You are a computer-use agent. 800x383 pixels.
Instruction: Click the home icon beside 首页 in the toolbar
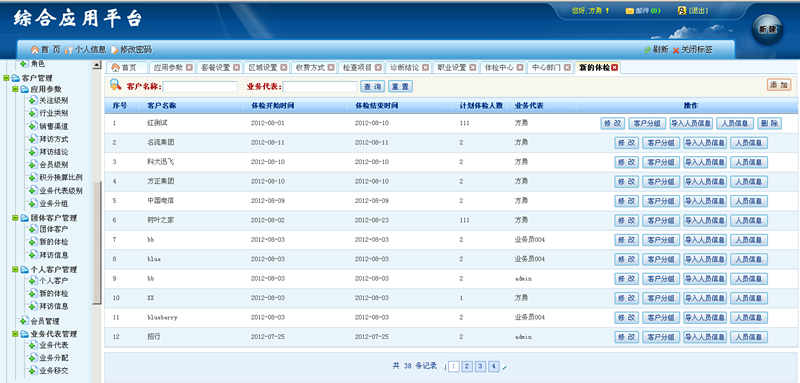point(35,49)
